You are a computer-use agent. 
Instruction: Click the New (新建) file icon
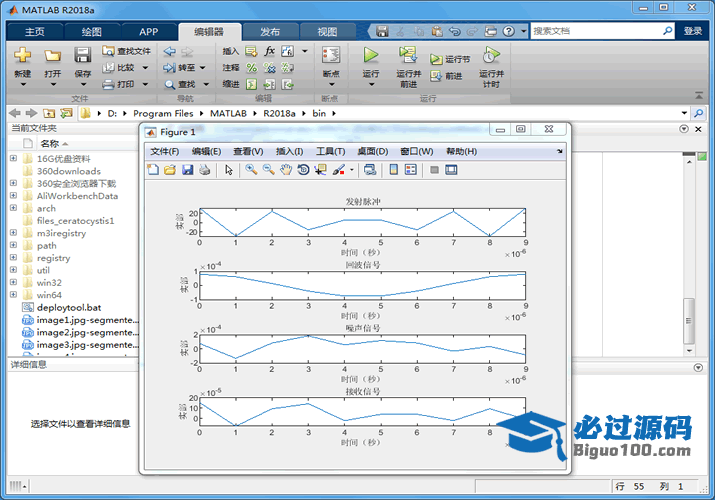(22, 56)
